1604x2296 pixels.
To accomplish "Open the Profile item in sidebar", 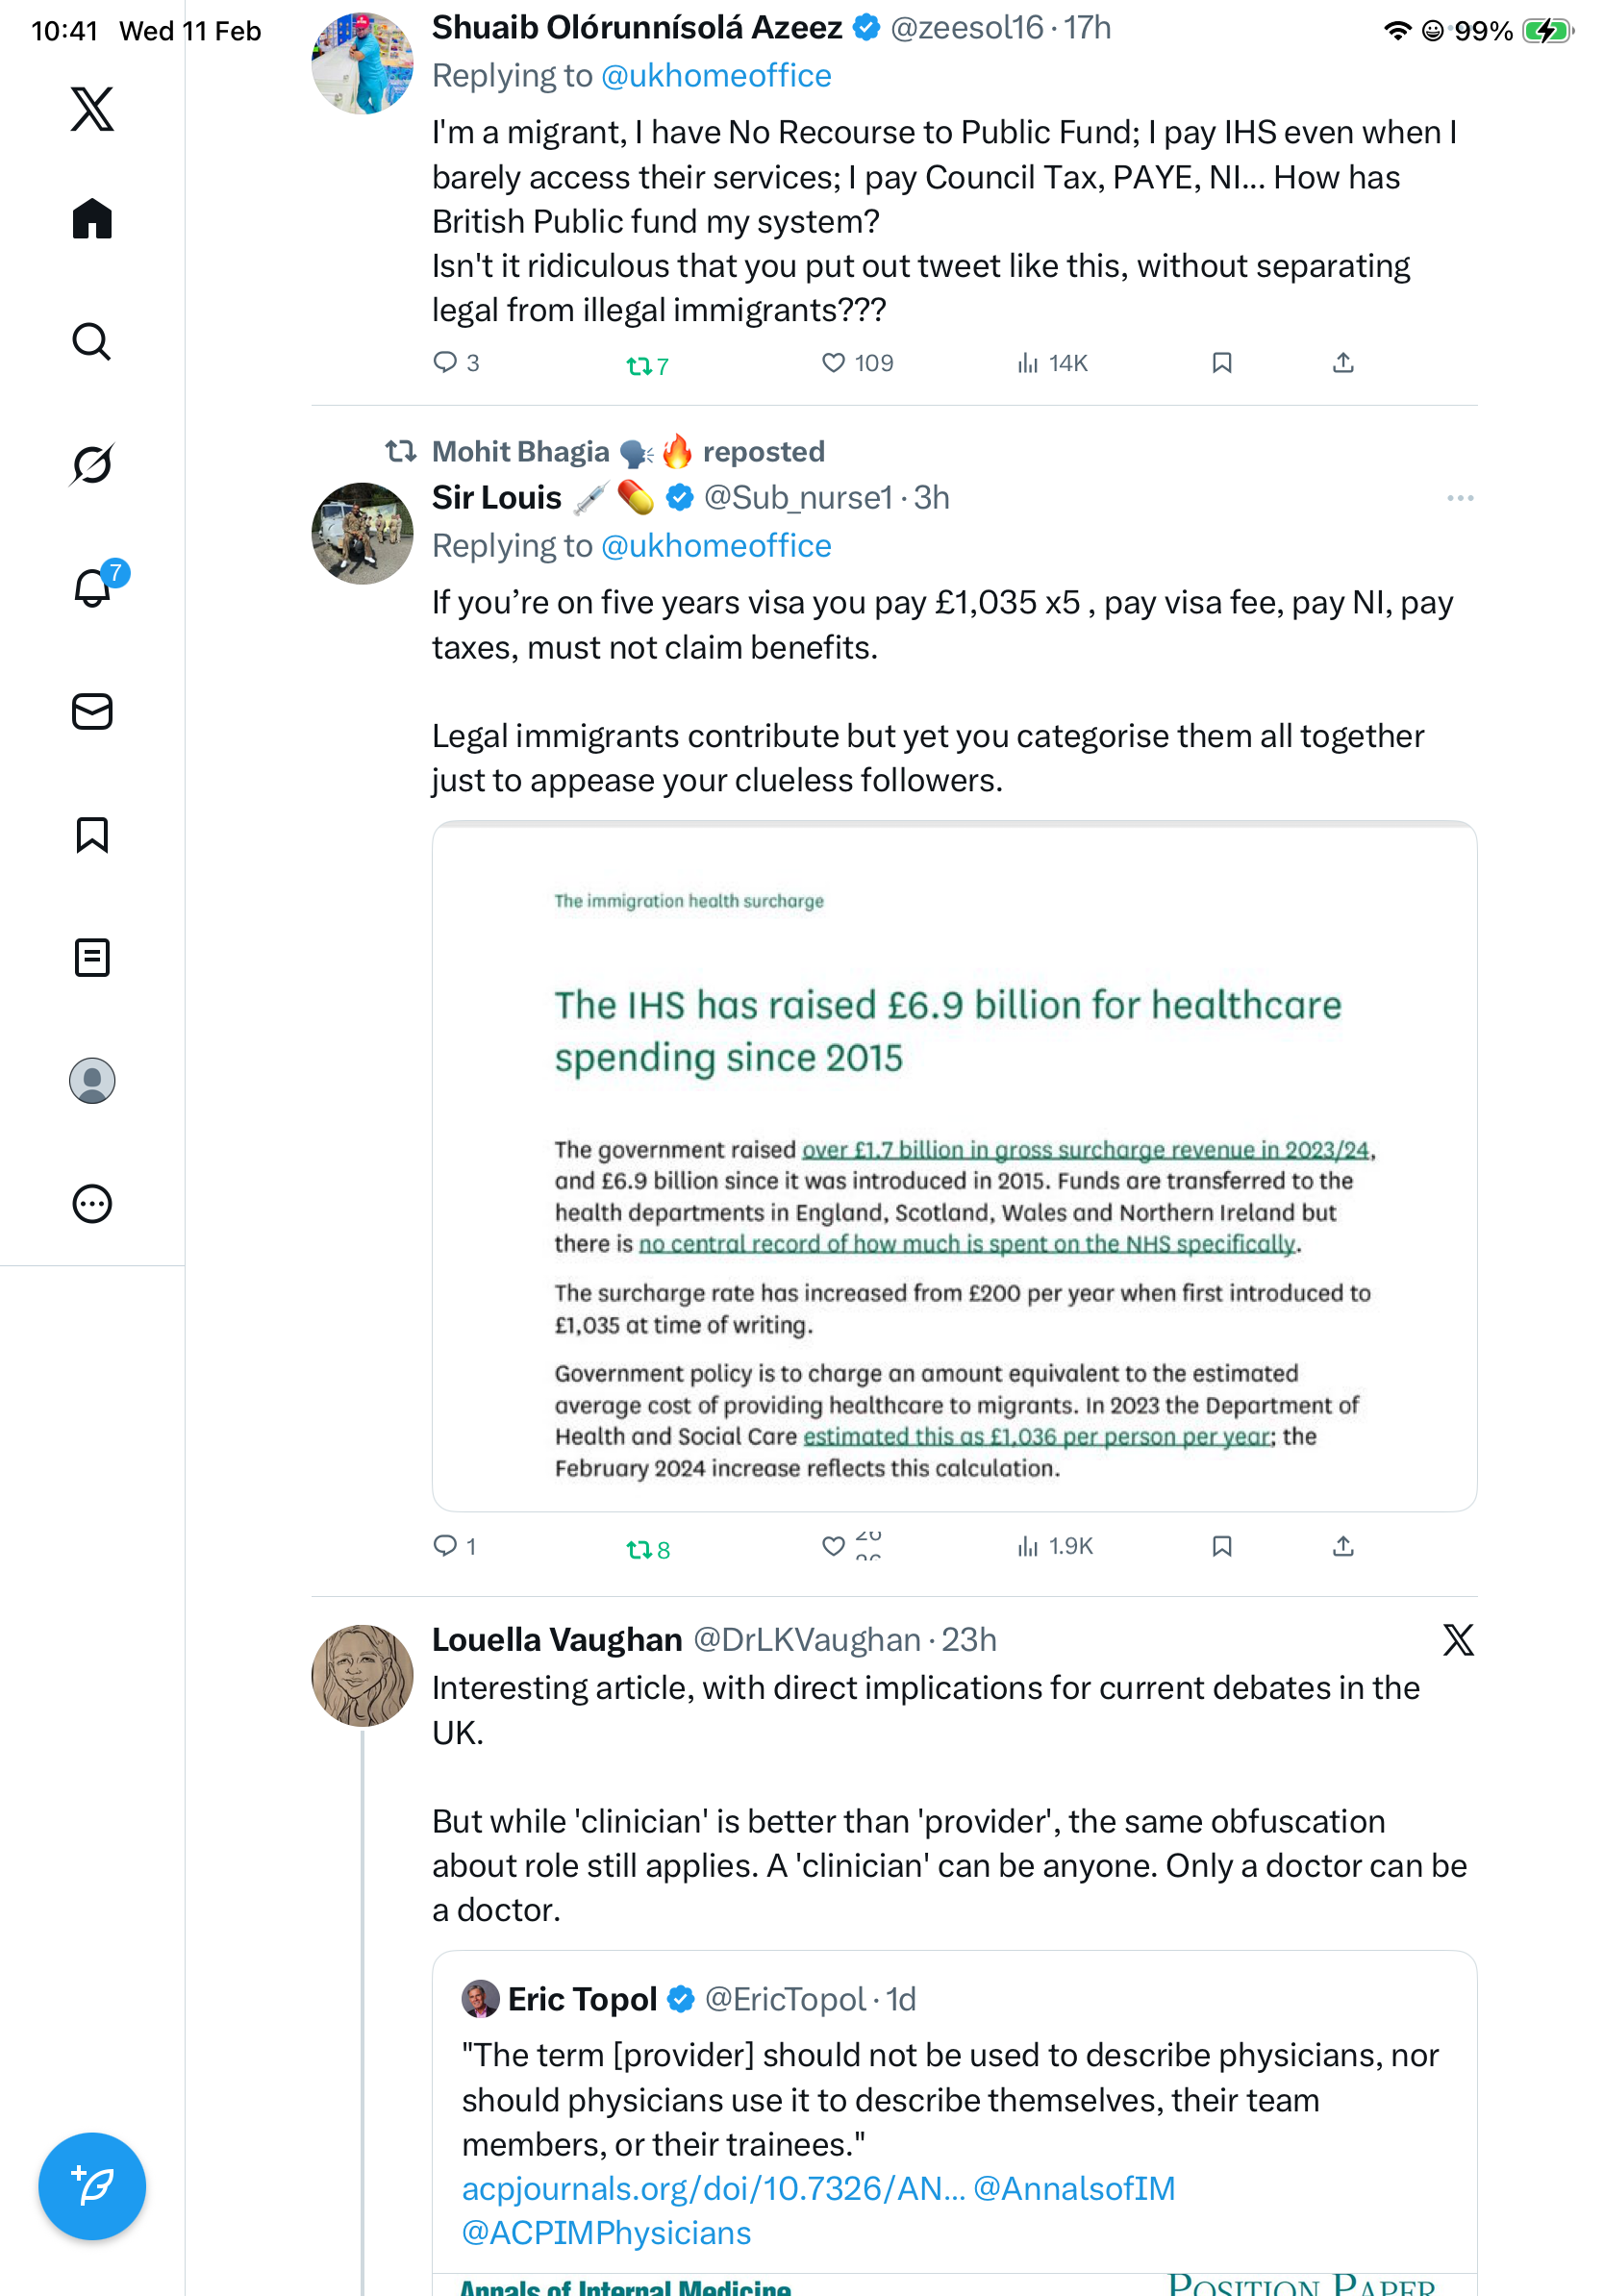I will click(92, 1080).
